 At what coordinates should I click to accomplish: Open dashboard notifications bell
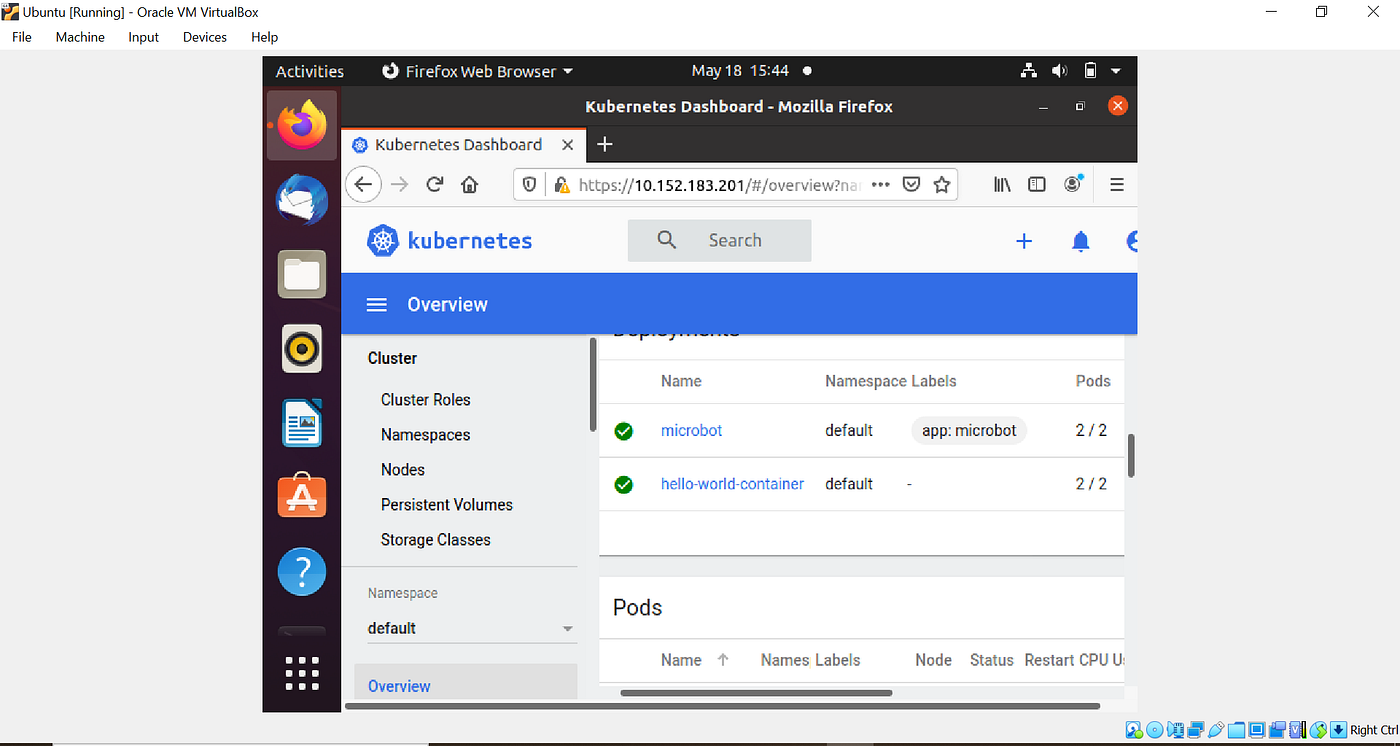click(x=1080, y=240)
